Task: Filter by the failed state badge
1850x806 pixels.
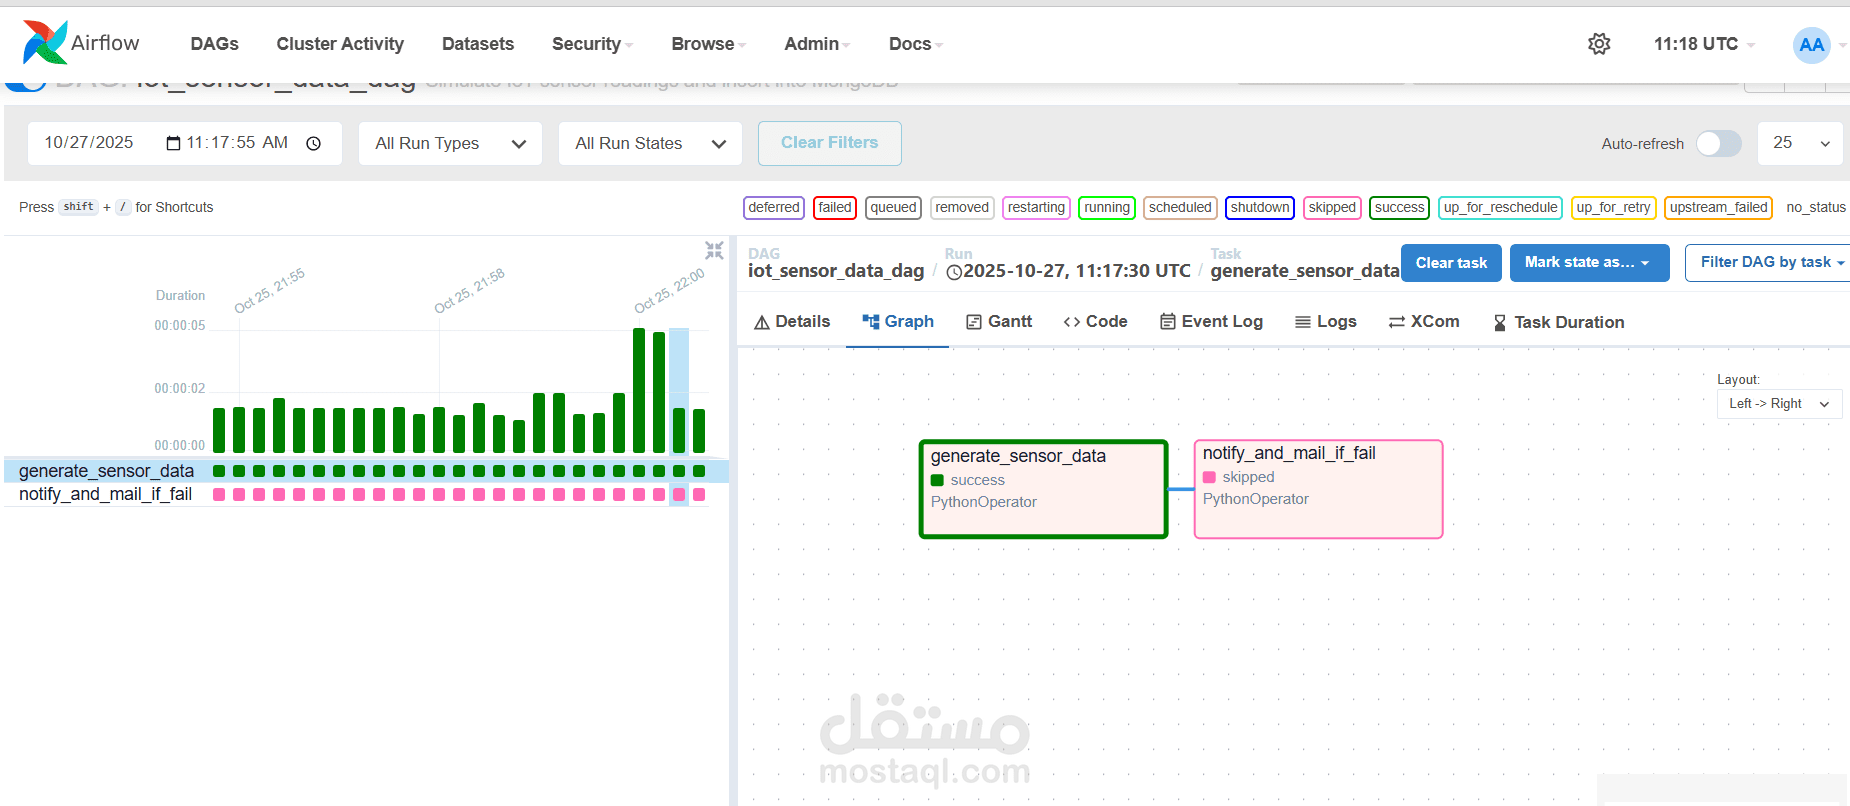Action: [x=835, y=207]
